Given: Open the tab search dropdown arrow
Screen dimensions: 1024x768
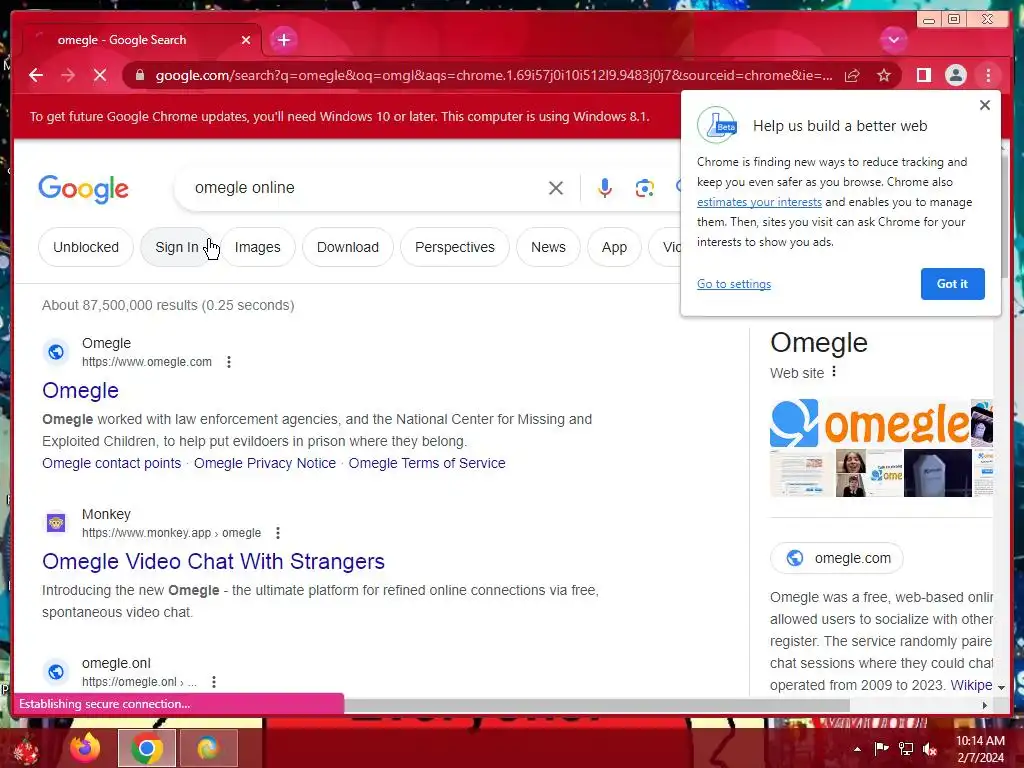Looking at the screenshot, I should tap(893, 40).
